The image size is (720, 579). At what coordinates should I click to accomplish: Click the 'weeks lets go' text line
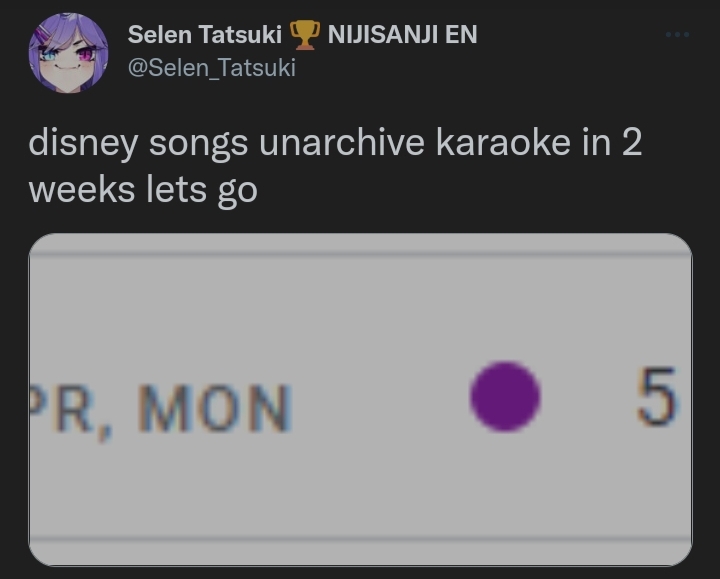coord(143,191)
